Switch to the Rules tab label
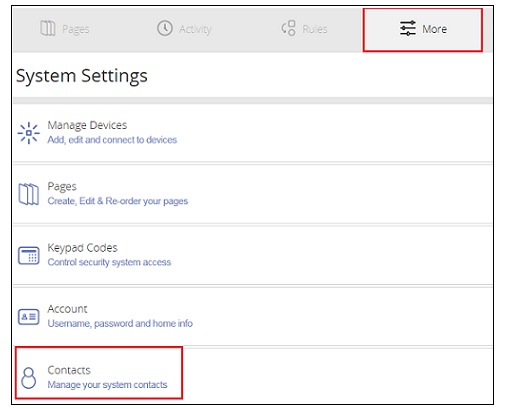 tap(315, 29)
